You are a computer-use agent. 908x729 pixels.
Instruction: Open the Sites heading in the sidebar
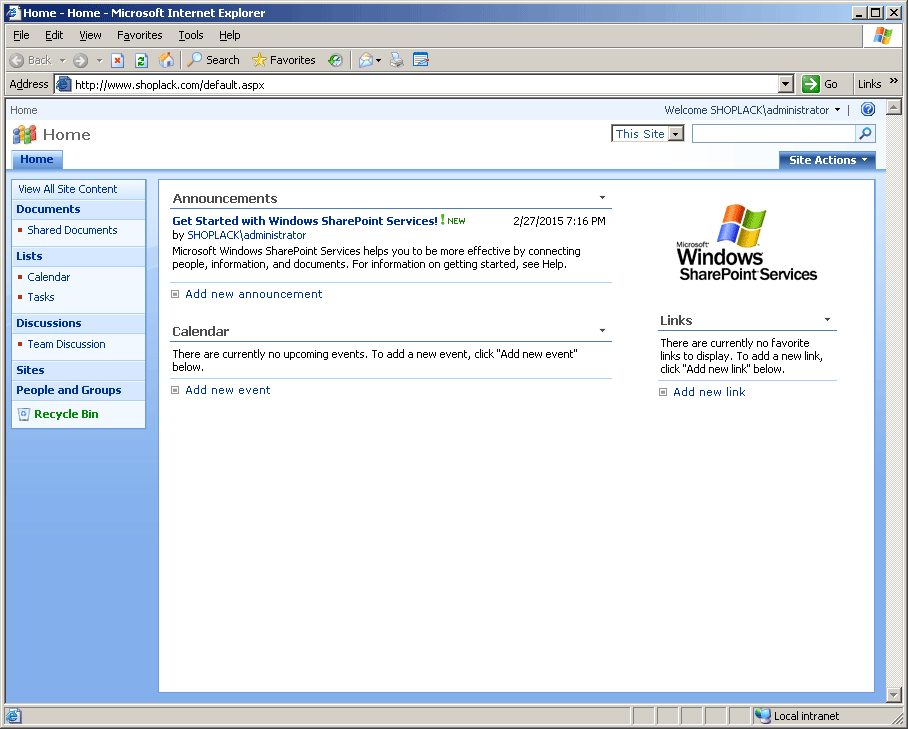coord(30,370)
